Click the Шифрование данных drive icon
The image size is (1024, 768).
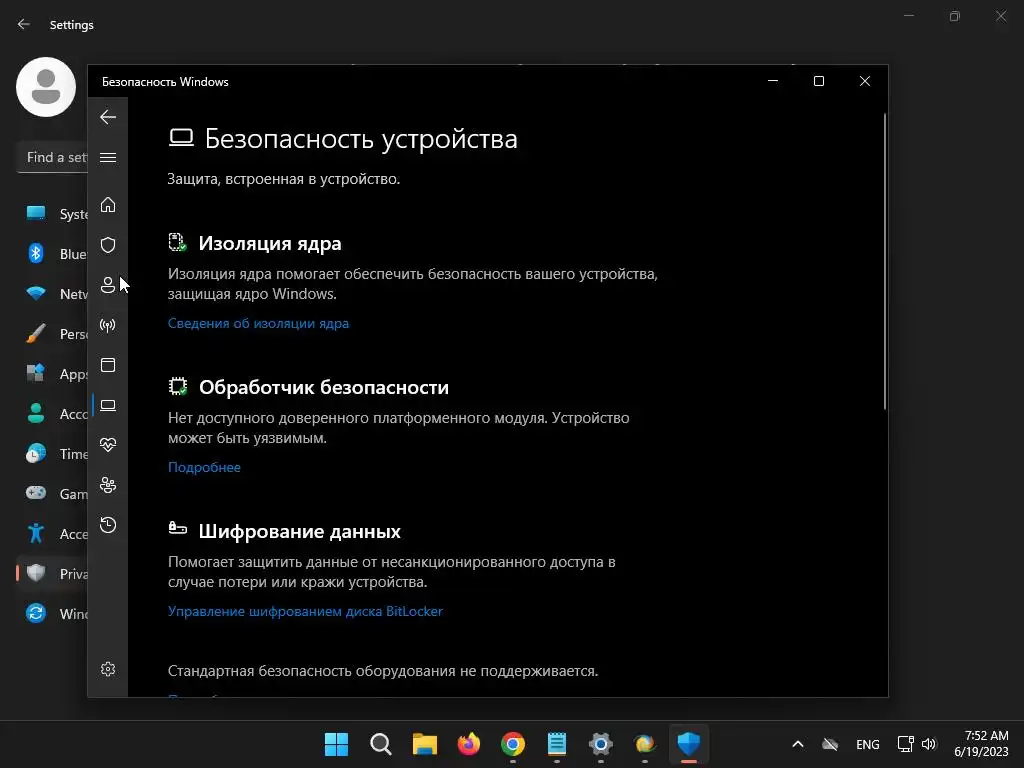point(178,528)
